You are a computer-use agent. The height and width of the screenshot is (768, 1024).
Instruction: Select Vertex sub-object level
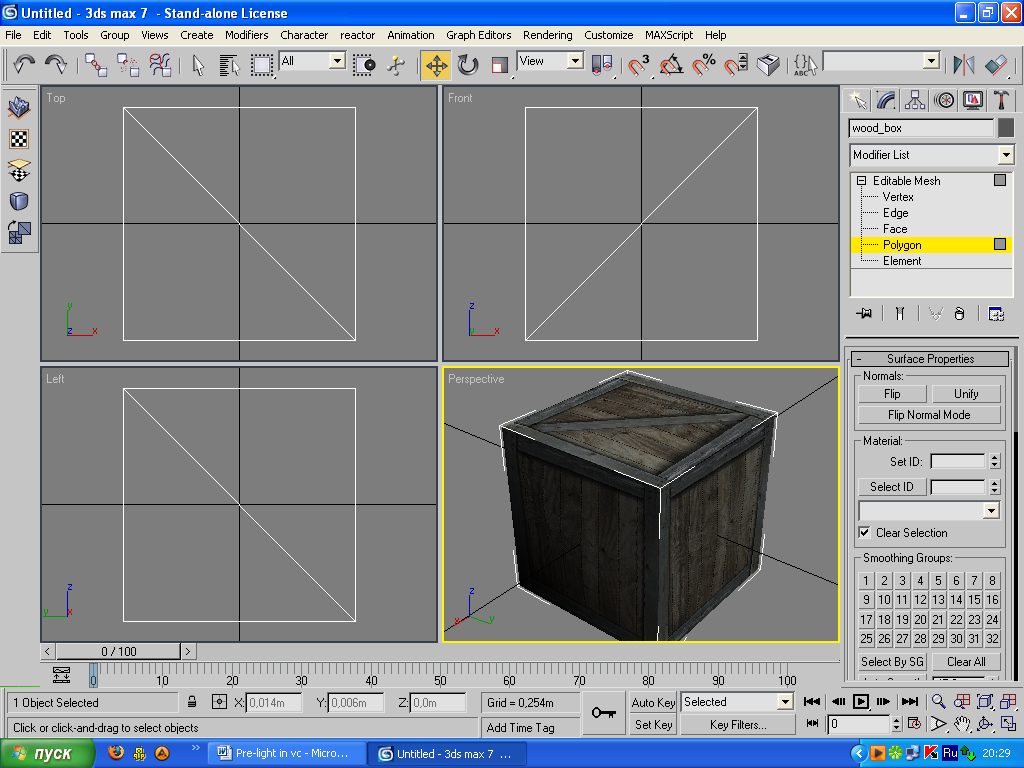point(898,197)
